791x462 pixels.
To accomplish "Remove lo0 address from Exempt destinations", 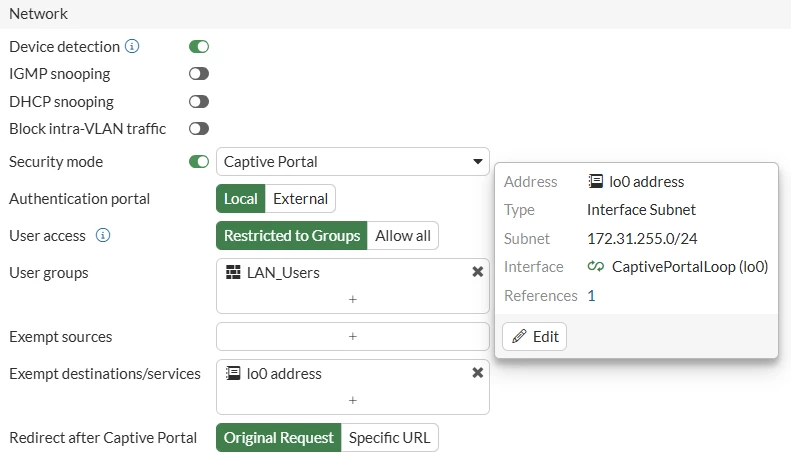I will click(x=477, y=373).
